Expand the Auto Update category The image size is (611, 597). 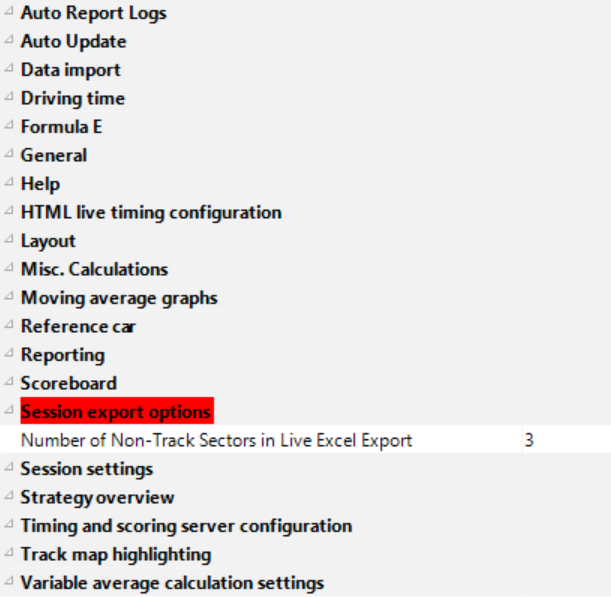click(x=9, y=42)
